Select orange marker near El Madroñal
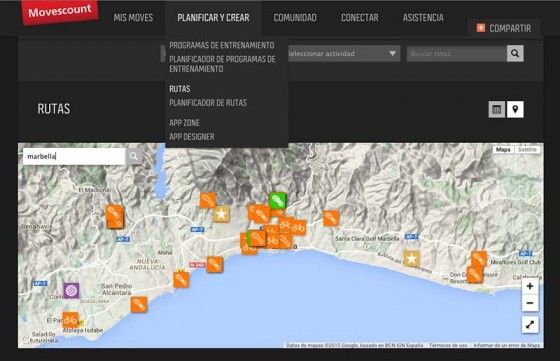 click(x=115, y=216)
